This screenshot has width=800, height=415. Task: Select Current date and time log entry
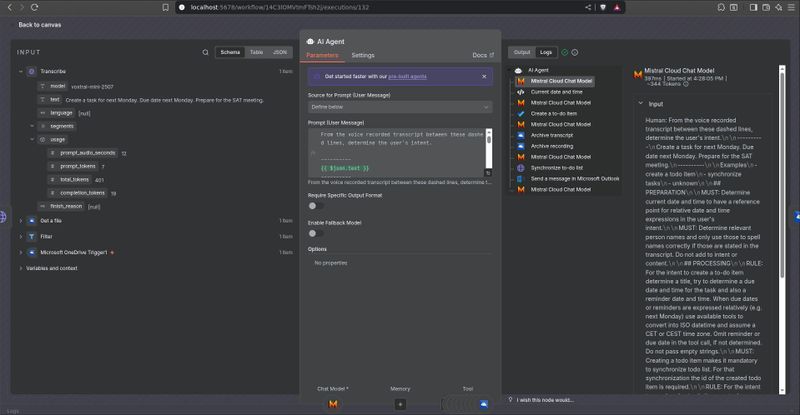[x=559, y=92]
